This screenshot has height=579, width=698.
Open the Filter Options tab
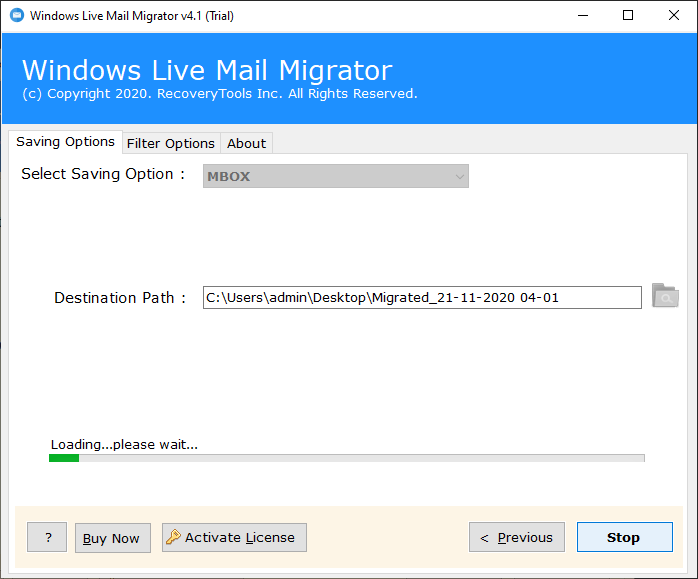click(x=171, y=143)
